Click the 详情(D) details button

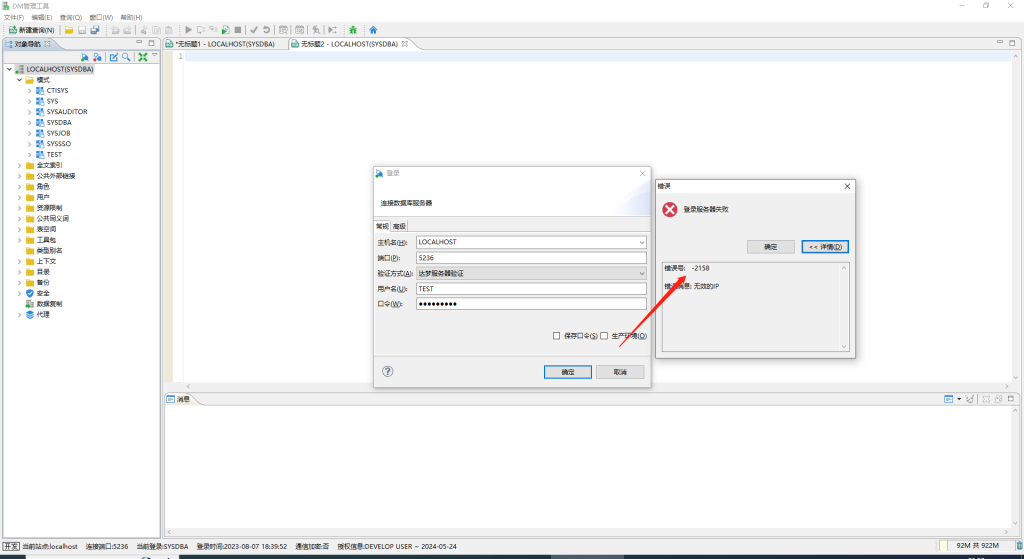[825, 247]
